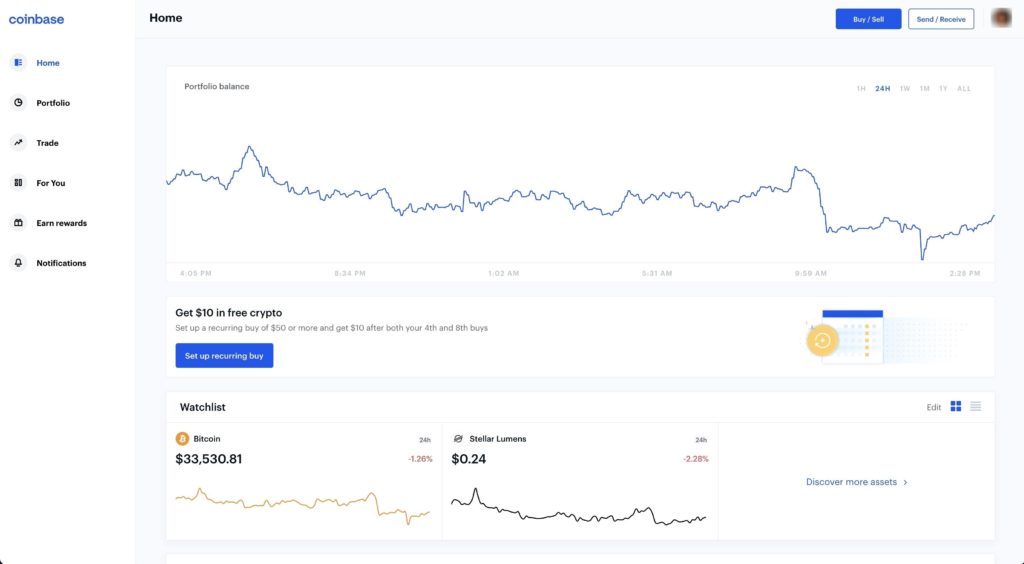Click the 9:59 AM axis label

pyautogui.click(x=810, y=273)
